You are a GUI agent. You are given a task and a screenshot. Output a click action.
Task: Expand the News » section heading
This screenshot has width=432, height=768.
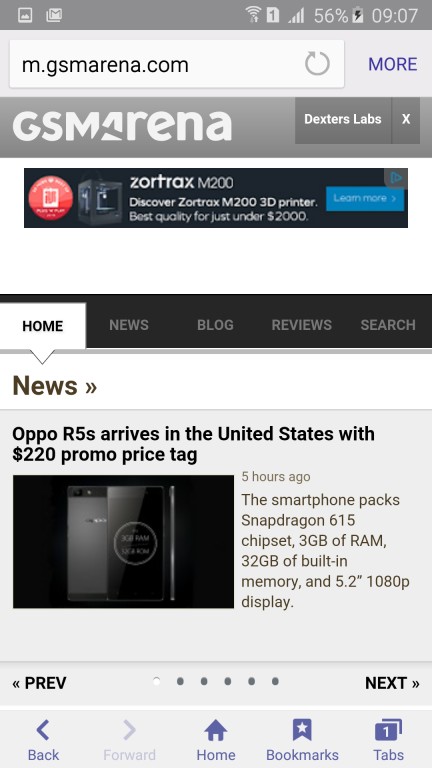pyautogui.click(x=55, y=385)
